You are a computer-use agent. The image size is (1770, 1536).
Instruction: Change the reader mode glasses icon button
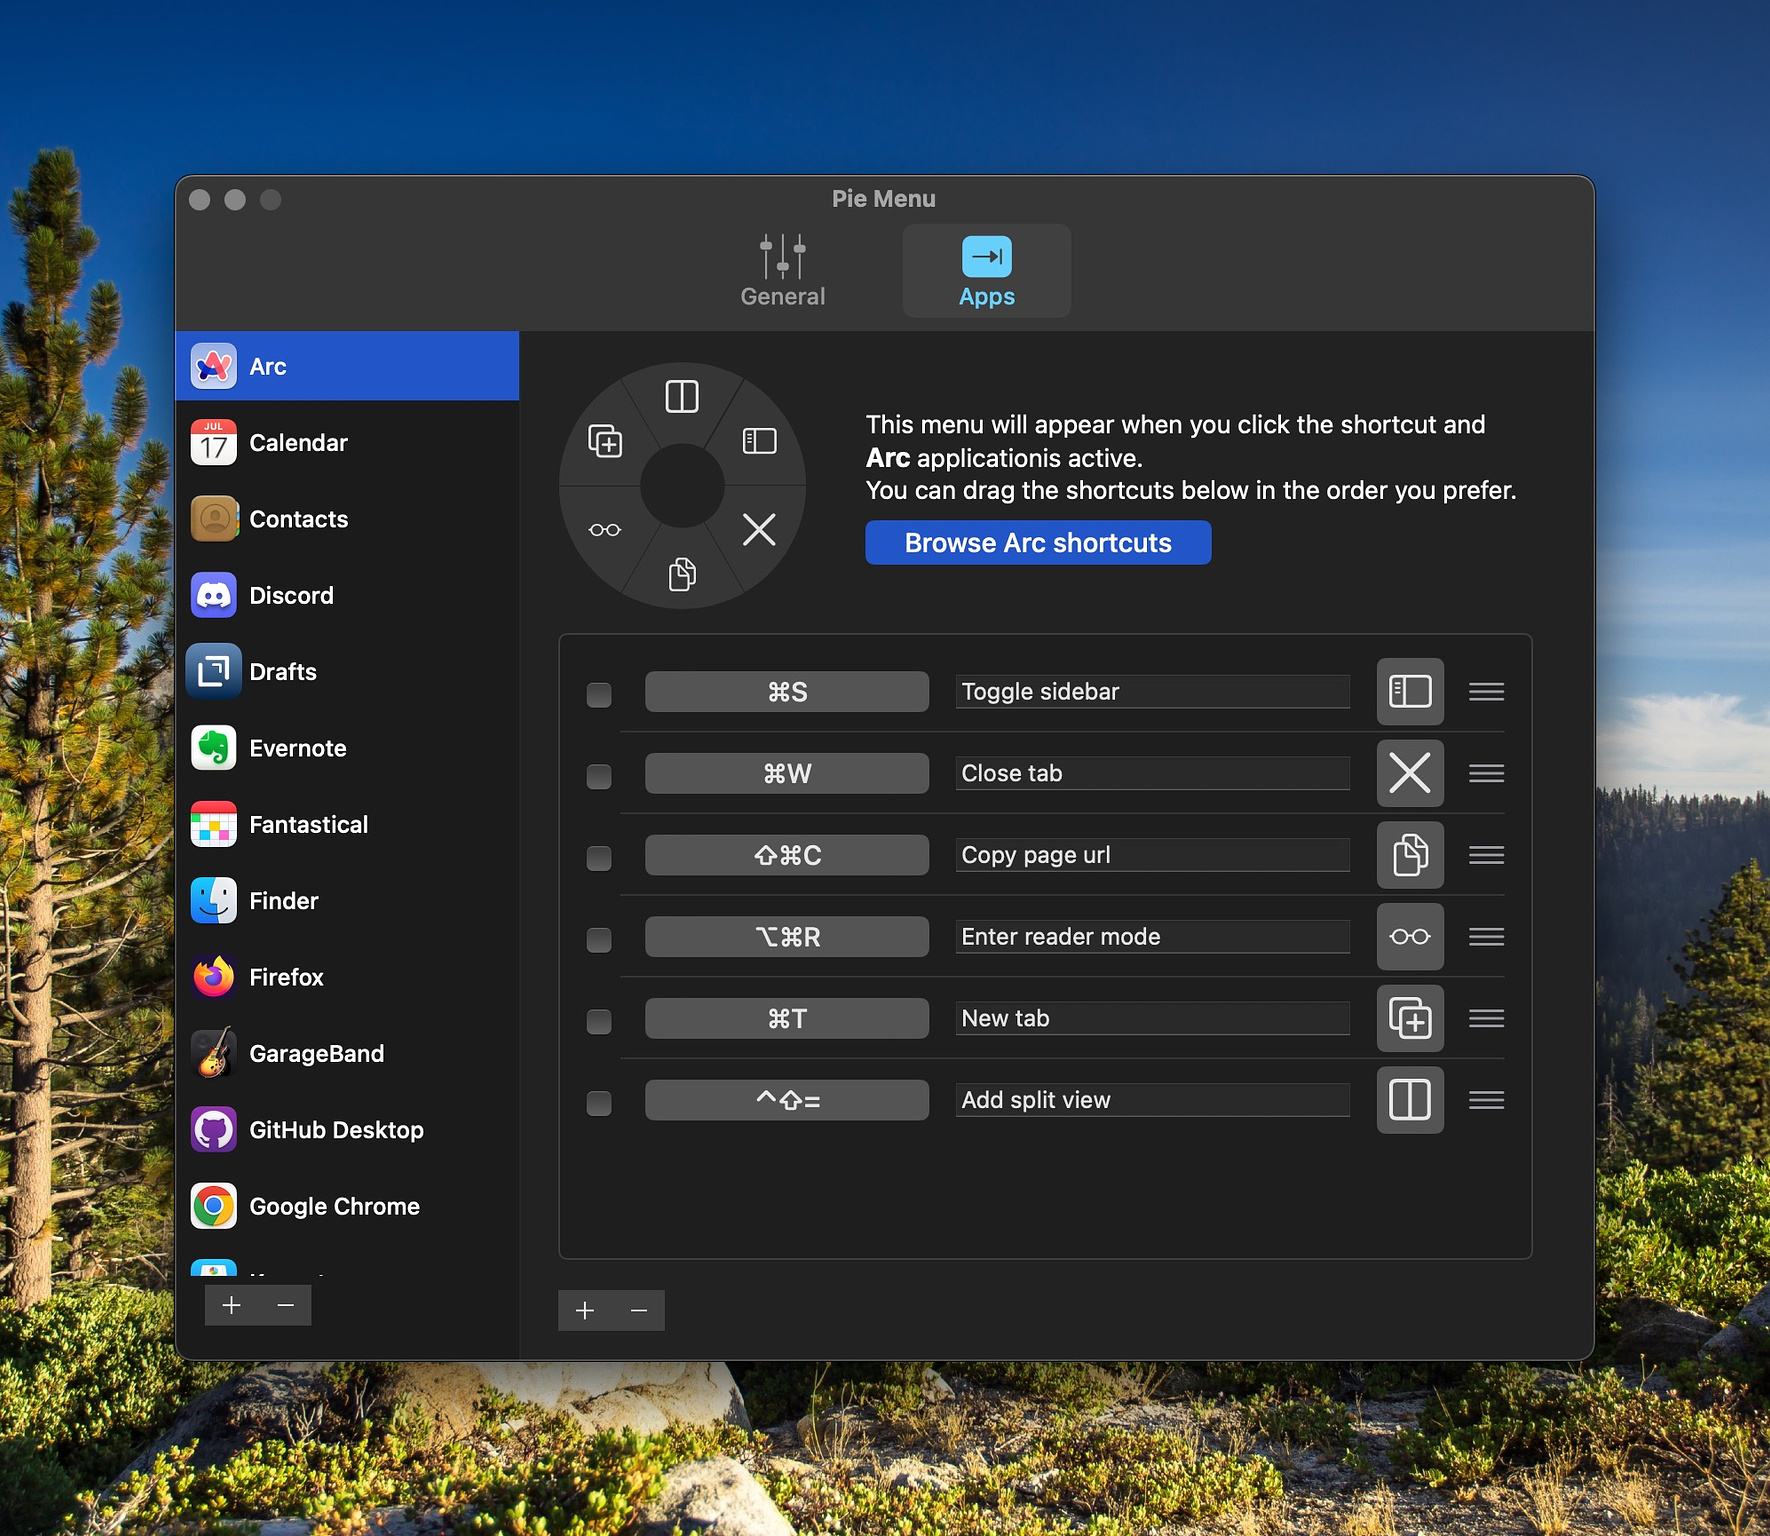point(1410,937)
